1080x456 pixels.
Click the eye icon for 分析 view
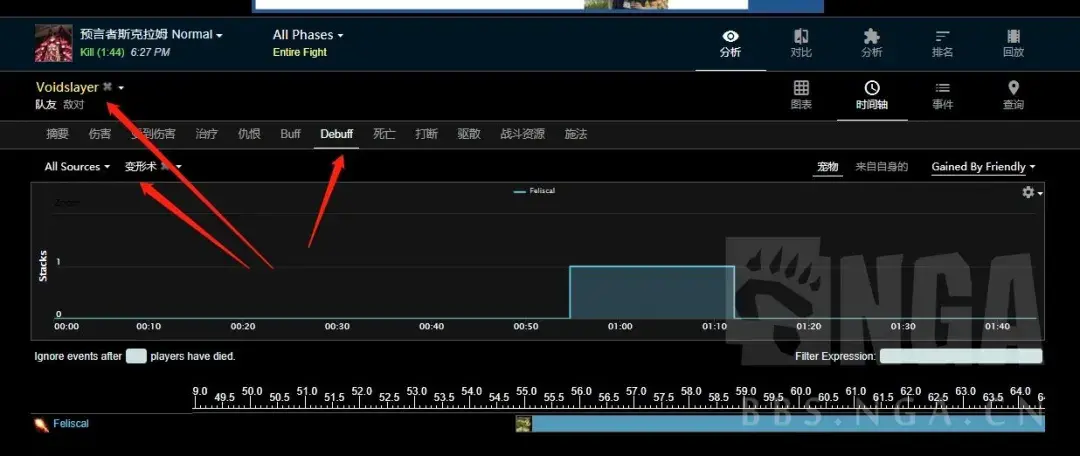coord(730,37)
